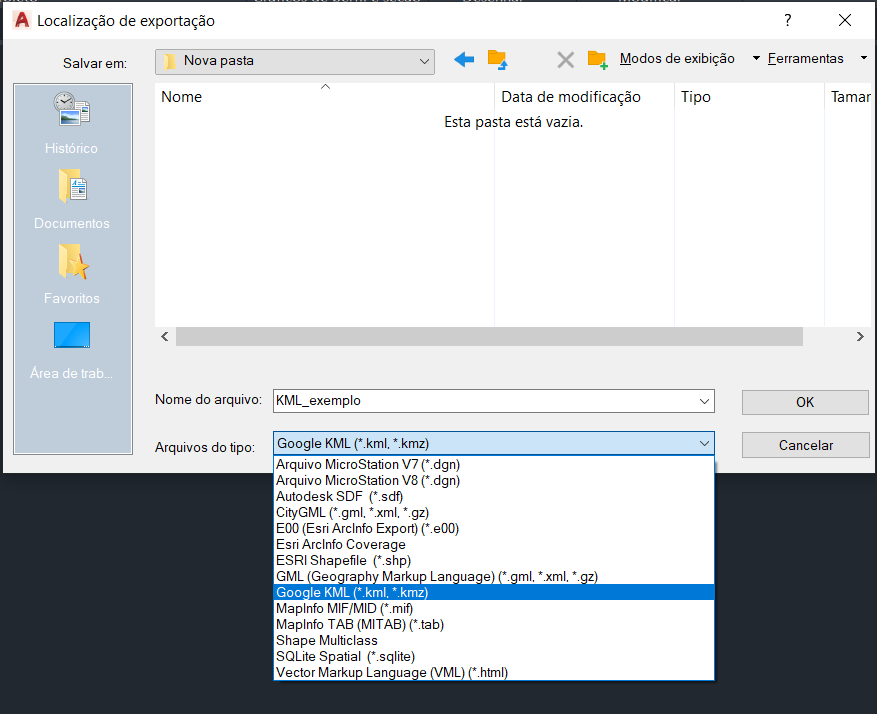Click the delete X icon in toolbar
The height and width of the screenshot is (714, 877).
[565, 59]
